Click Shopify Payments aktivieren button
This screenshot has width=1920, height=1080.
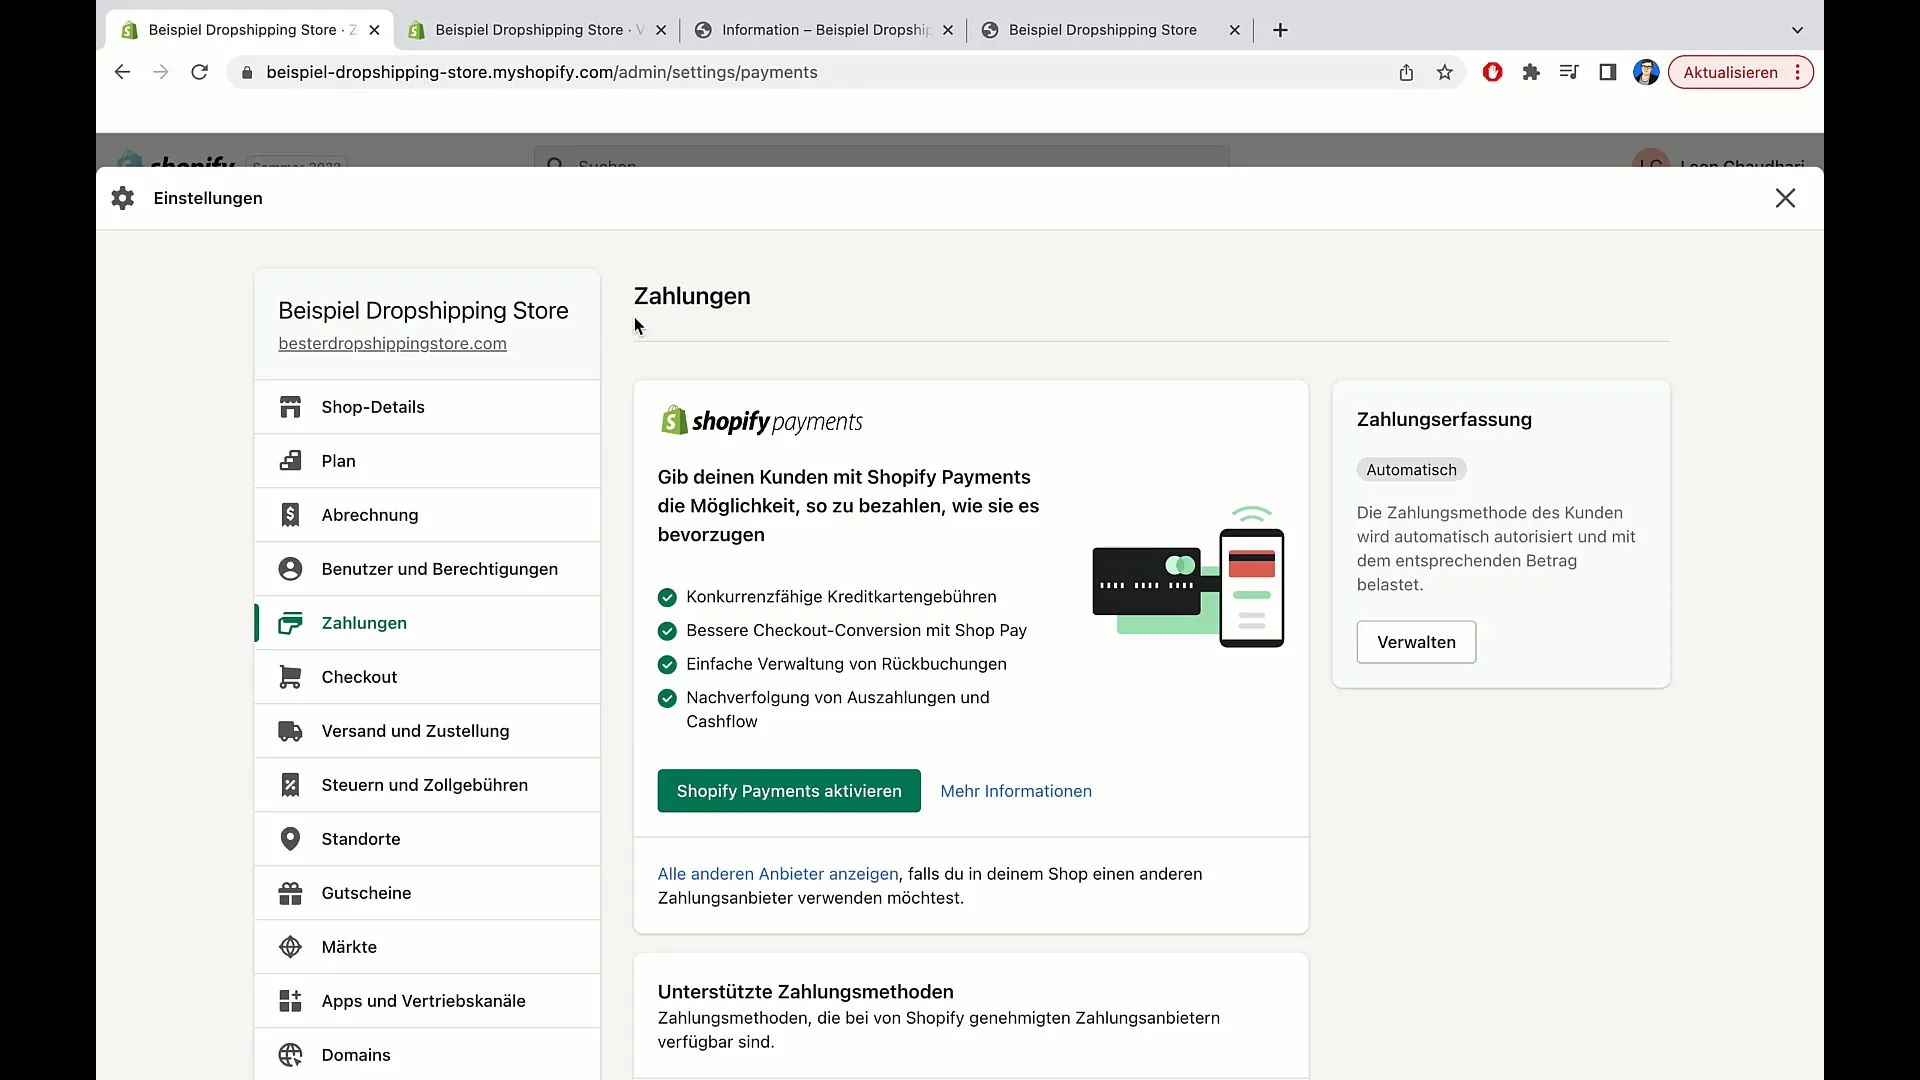click(x=788, y=791)
